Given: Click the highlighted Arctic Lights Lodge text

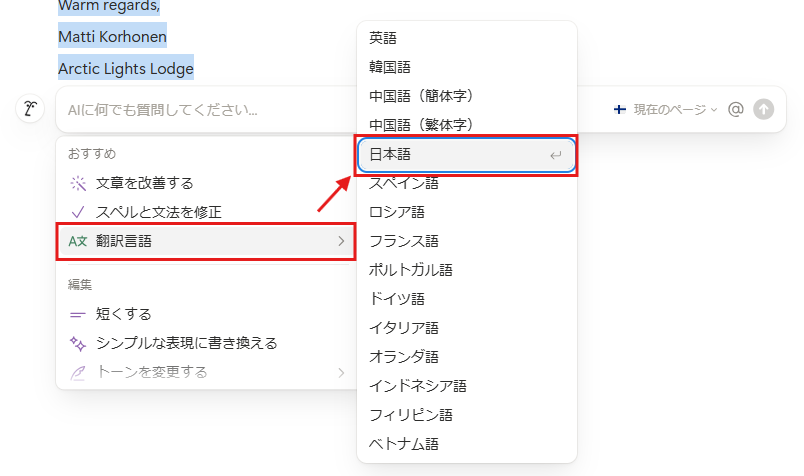Looking at the screenshot, I should (x=126, y=69).
